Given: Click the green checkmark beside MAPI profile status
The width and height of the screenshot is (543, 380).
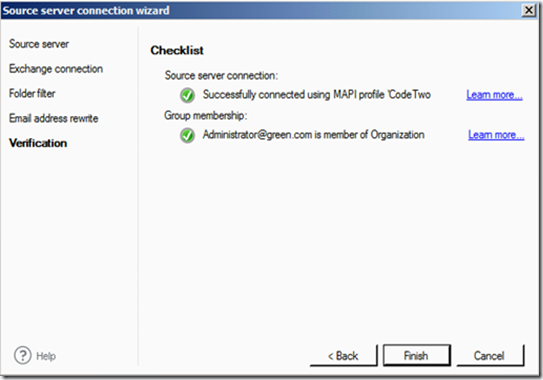Looking at the screenshot, I should coord(187,95).
